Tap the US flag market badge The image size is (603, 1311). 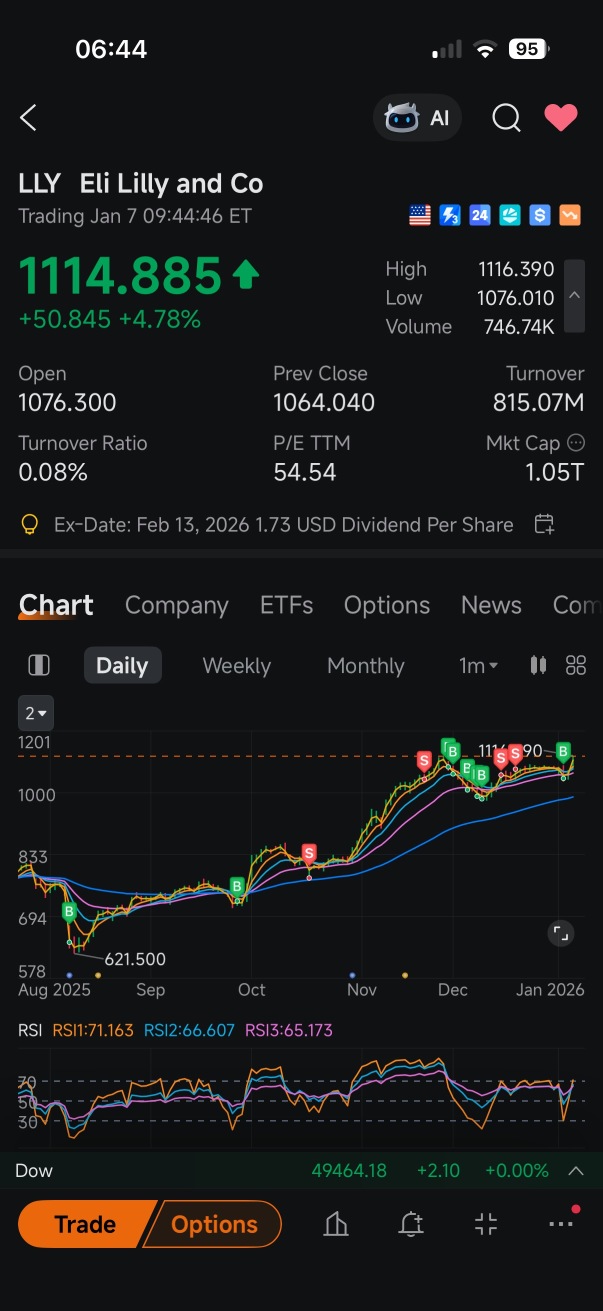coord(420,215)
